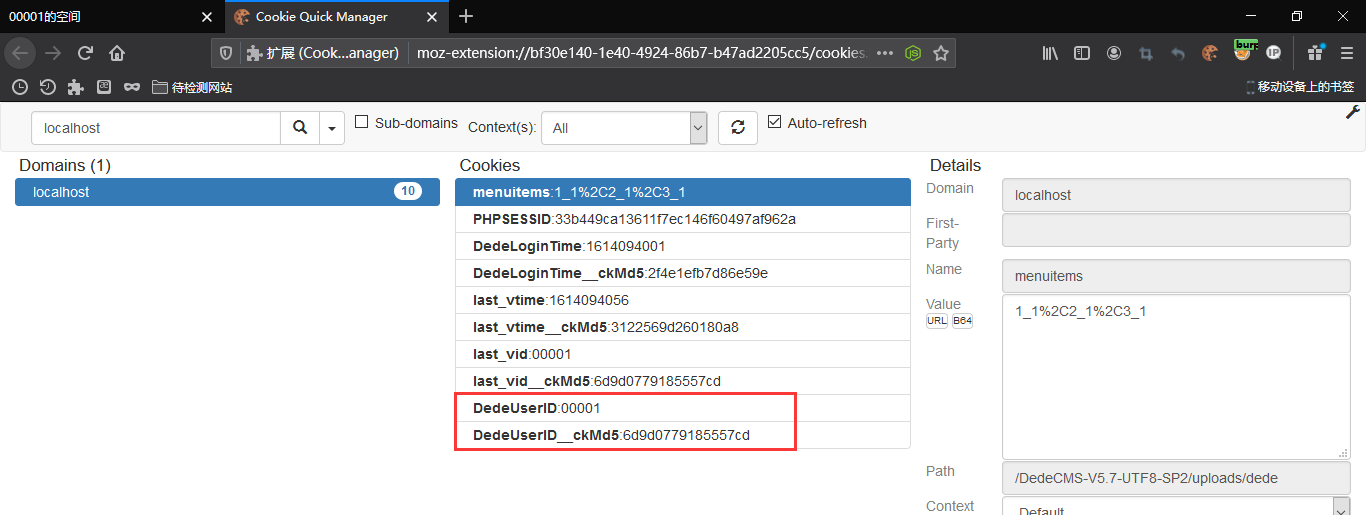Click the puzzle-piece bookmark icon
Viewport: 1366px width, 515px height.
tap(75, 87)
